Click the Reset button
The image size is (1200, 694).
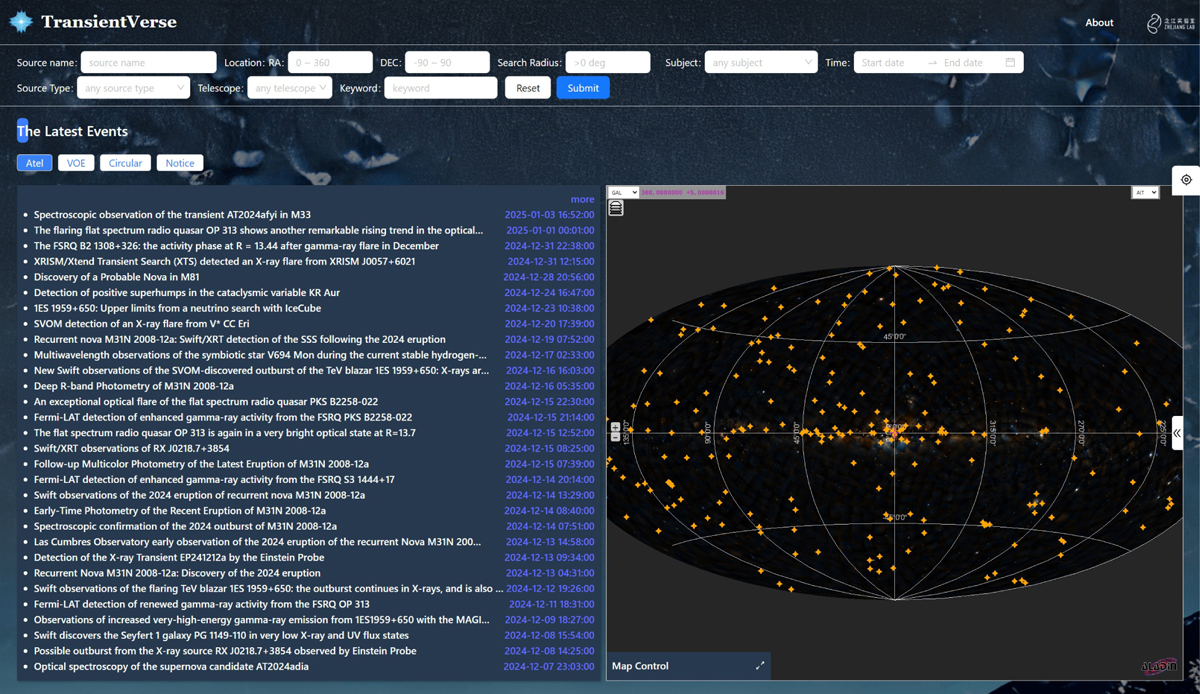coord(528,89)
